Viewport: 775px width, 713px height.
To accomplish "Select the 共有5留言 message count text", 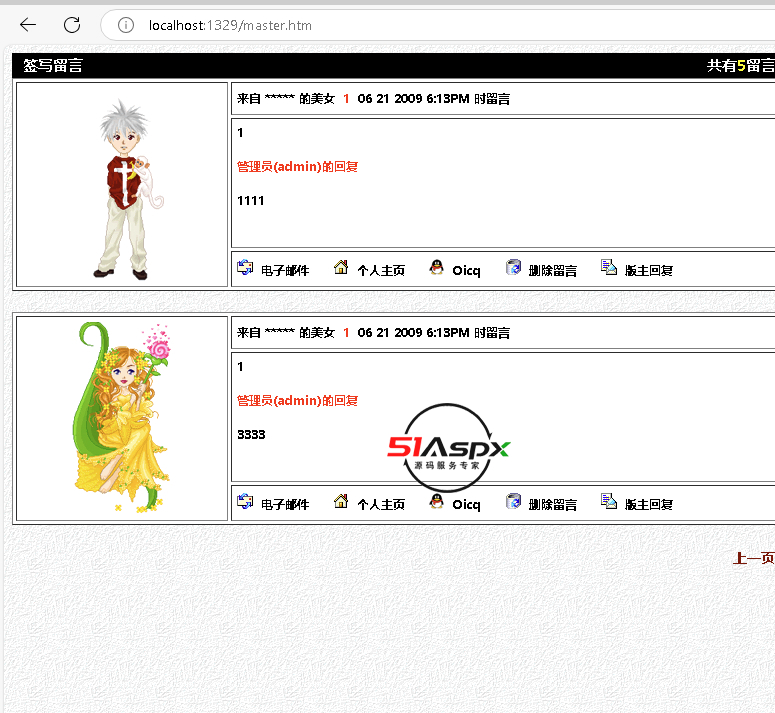I will 740,65.
